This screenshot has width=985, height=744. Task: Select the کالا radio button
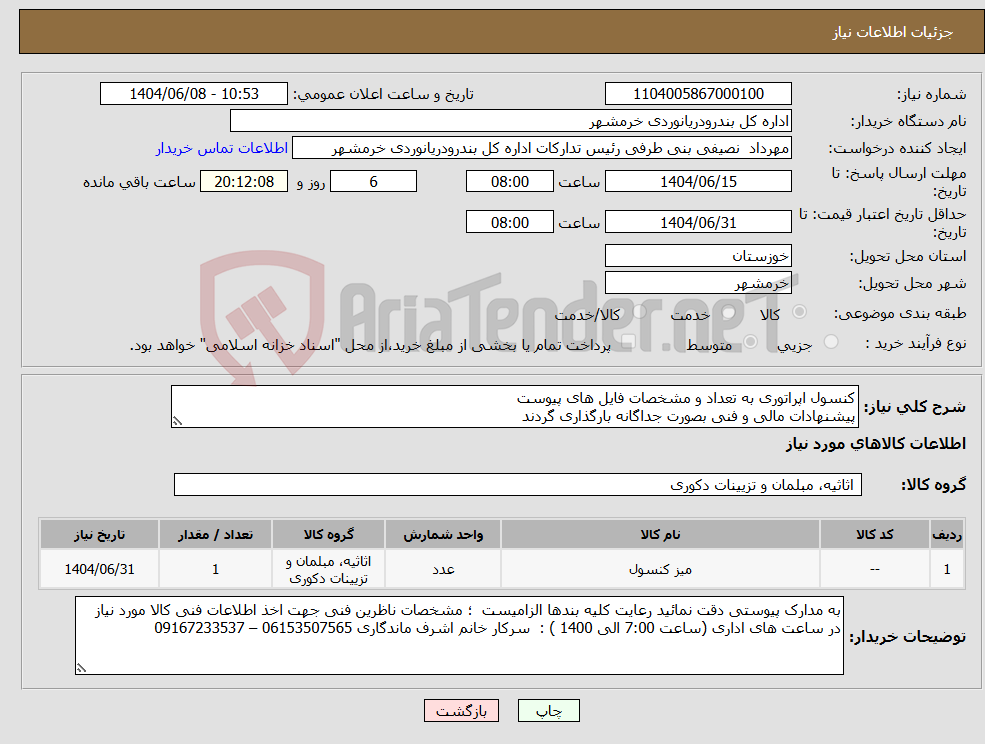coord(800,311)
